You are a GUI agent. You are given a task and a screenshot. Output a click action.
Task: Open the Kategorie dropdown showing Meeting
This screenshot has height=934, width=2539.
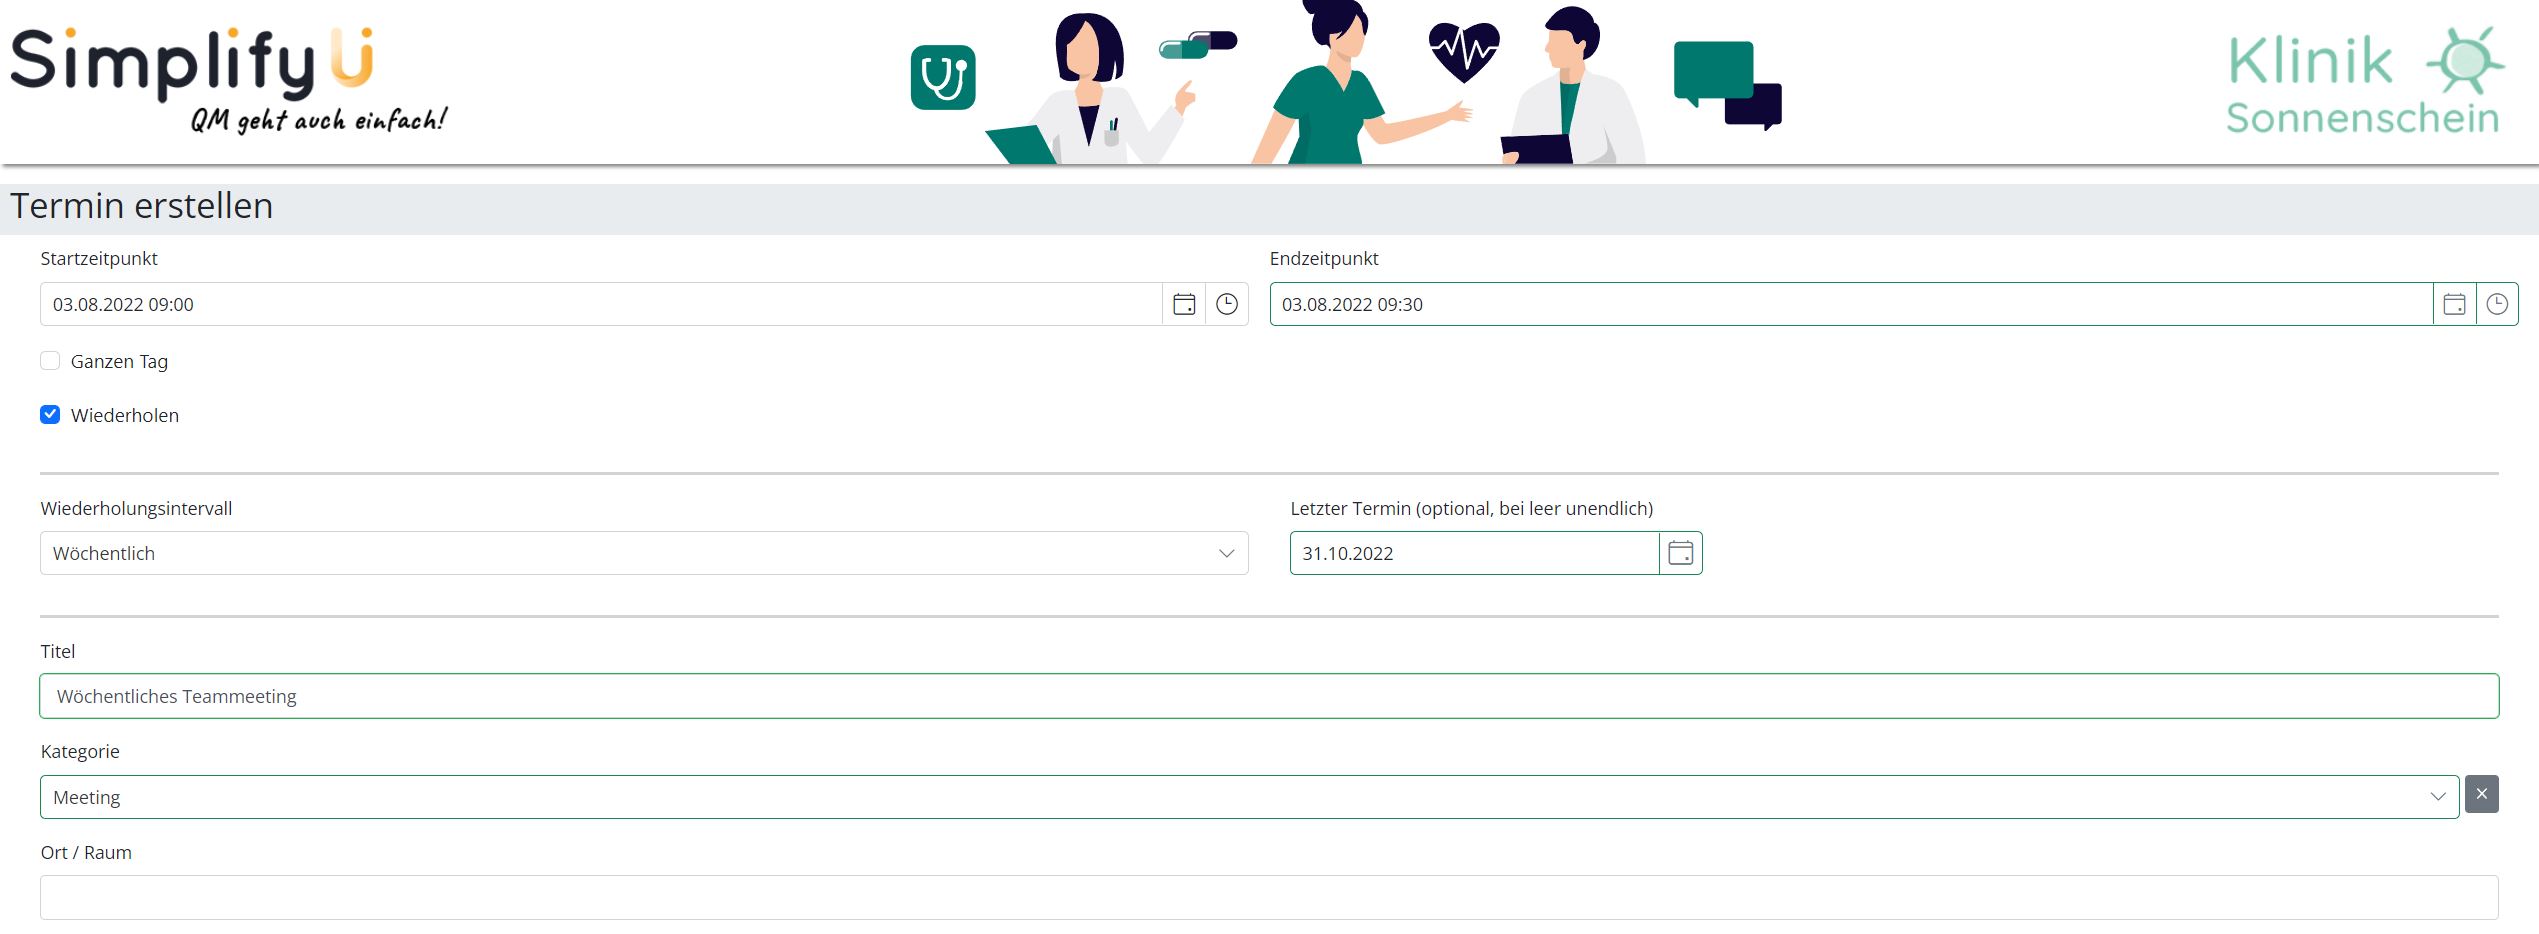[1249, 797]
